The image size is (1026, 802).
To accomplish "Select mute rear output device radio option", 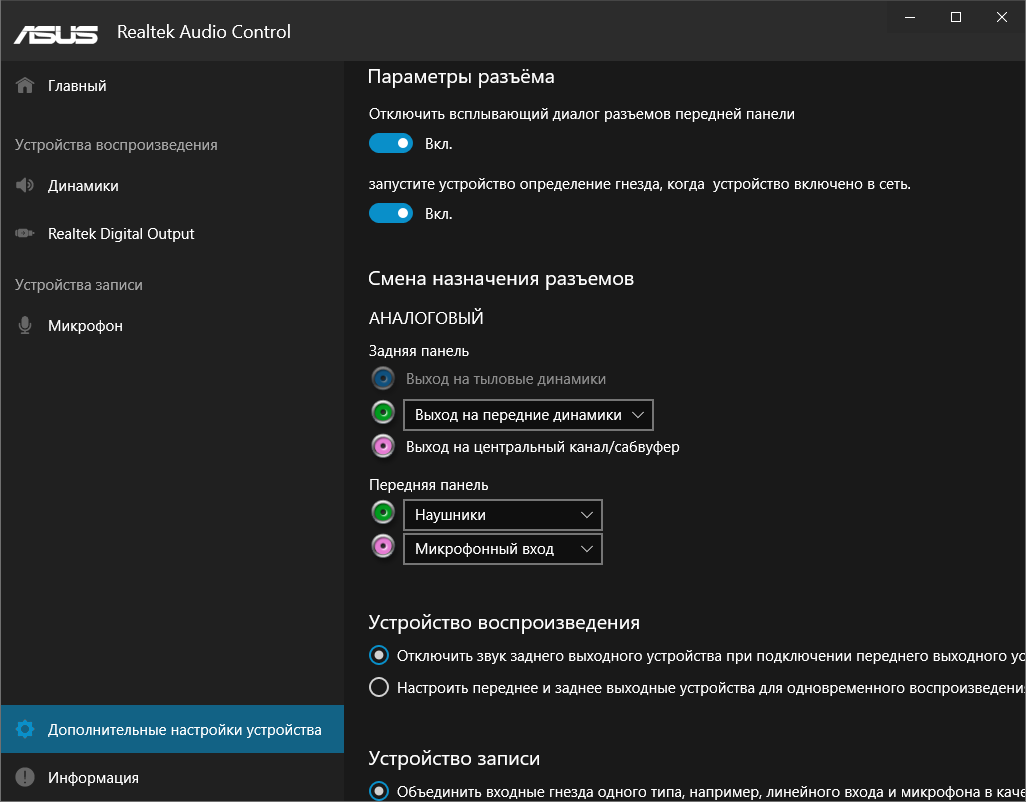I will [379, 656].
